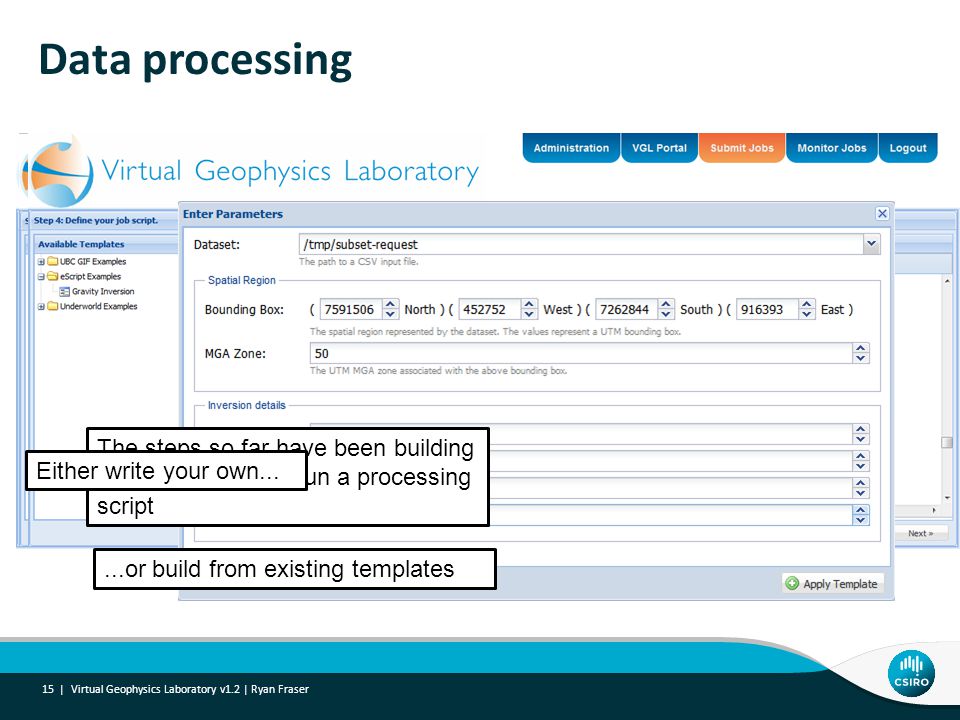Image resolution: width=960 pixels, height=720 pixels.
Task: Select the Gravity Inversion template
Action: coord(103,291)
